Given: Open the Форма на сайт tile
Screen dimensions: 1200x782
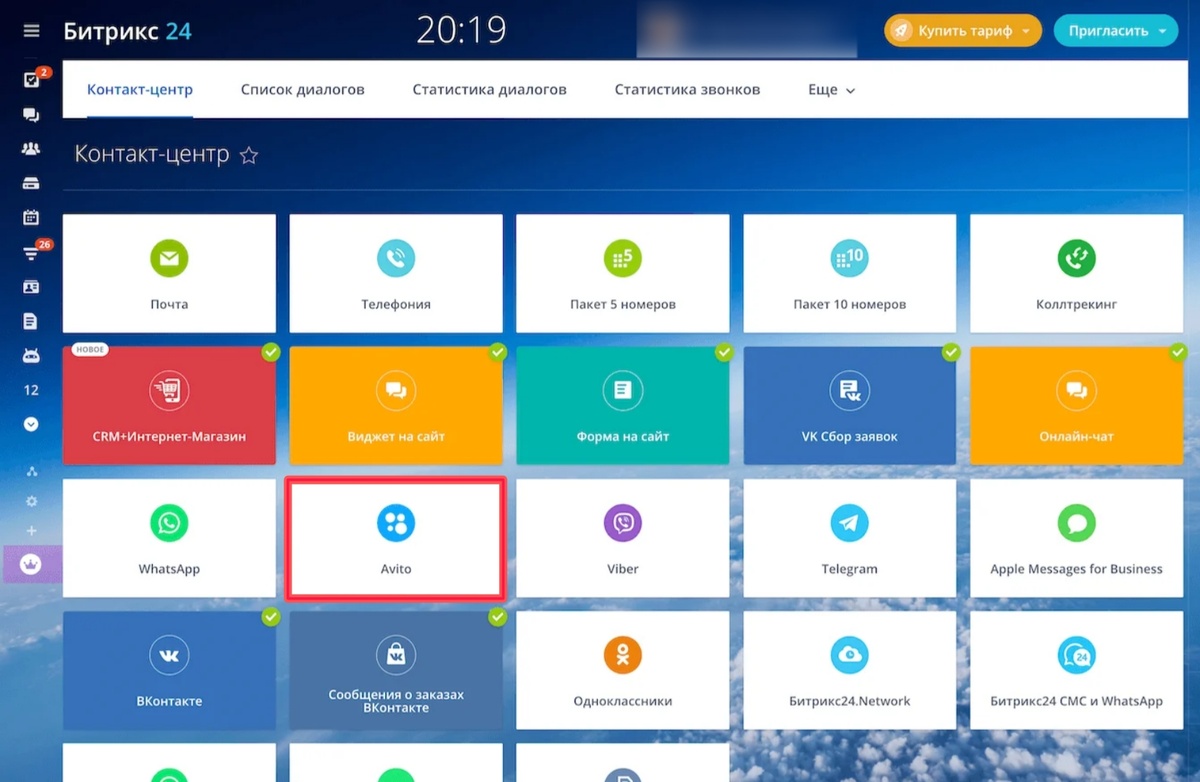Looking at the screenshot, I should pyautogui.click(x=623, y=405).
